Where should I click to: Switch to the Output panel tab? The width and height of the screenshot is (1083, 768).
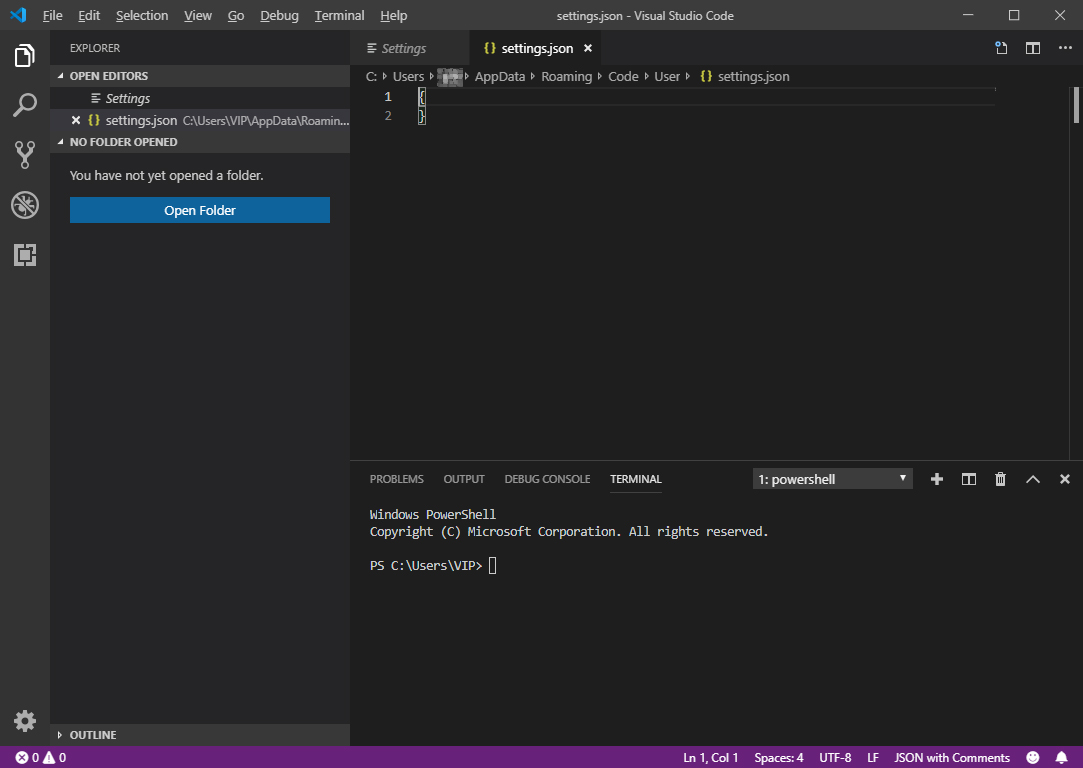pyautogui.click(x=464, y=479)
